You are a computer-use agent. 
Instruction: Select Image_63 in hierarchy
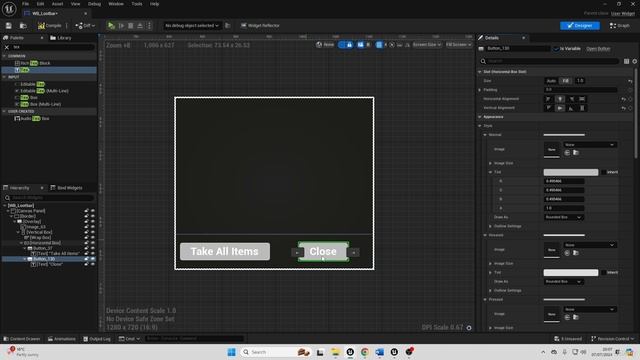33,227
